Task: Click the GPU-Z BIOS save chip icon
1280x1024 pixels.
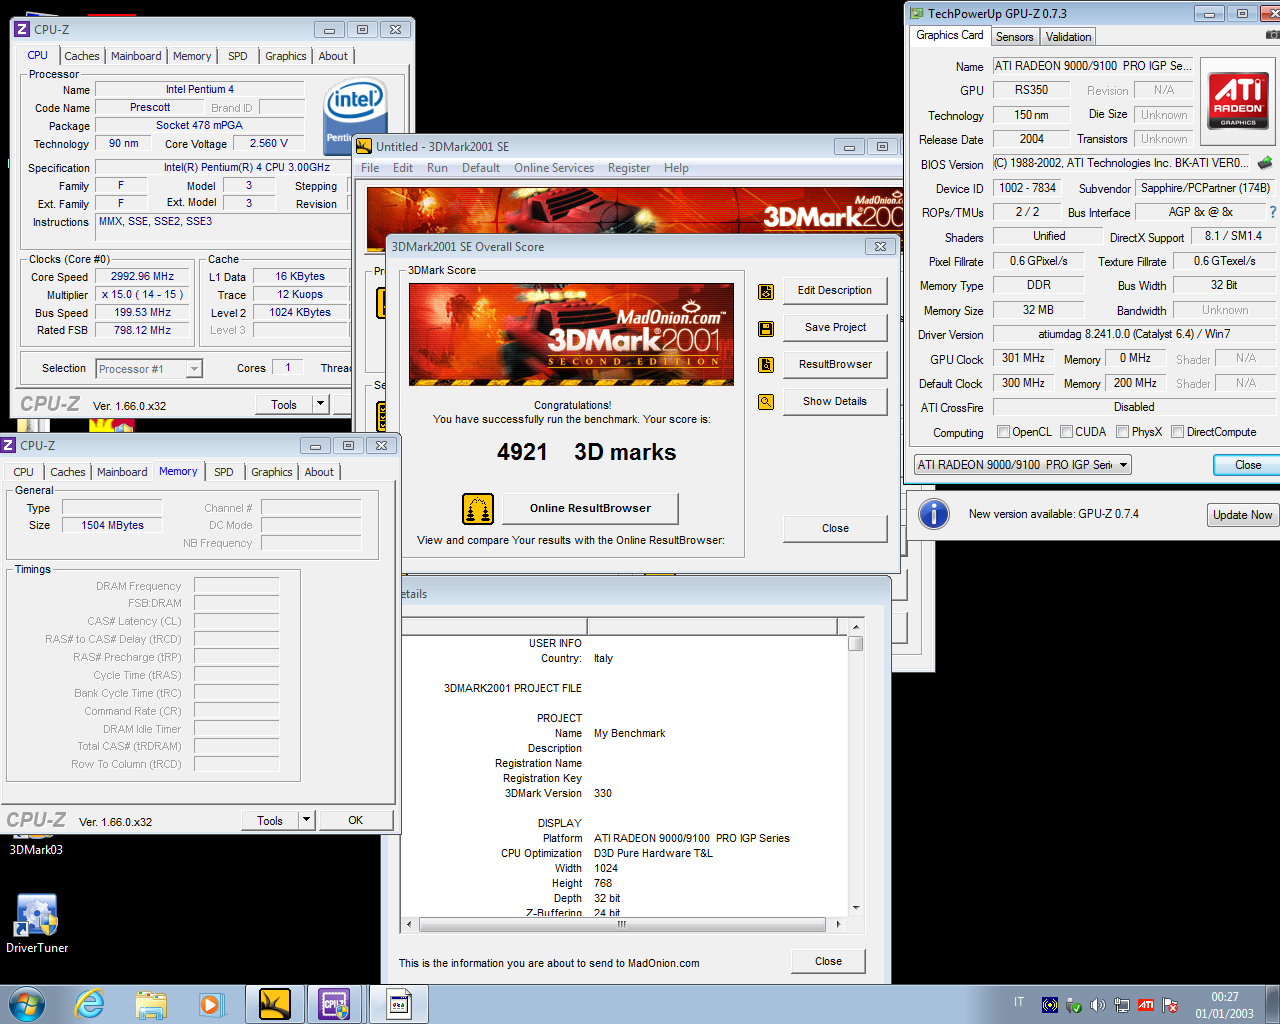Action: point(1265,162)
